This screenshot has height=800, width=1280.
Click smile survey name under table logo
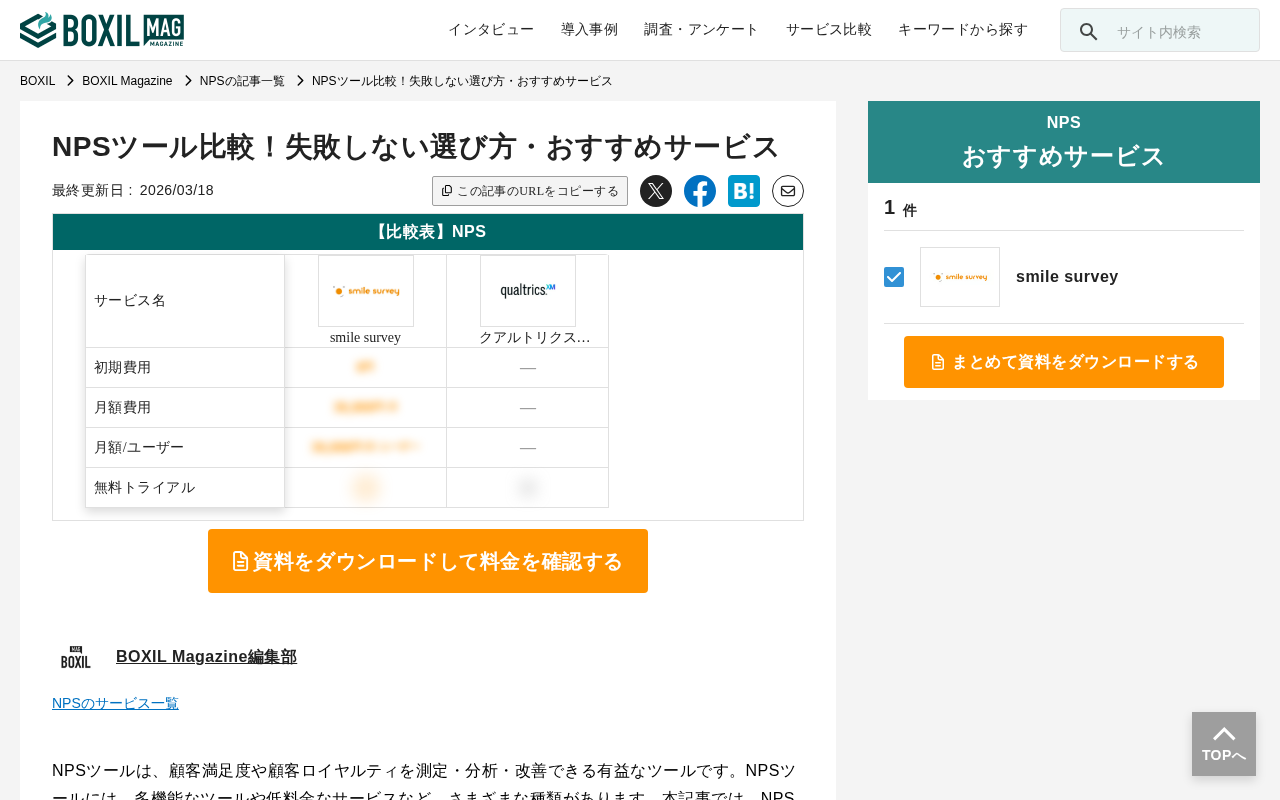pyautogui.click(x=365, y=338)
